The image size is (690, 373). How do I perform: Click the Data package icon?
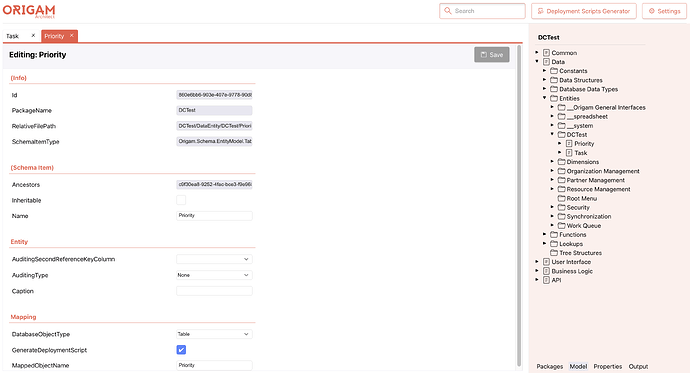[x=546, y=62]
